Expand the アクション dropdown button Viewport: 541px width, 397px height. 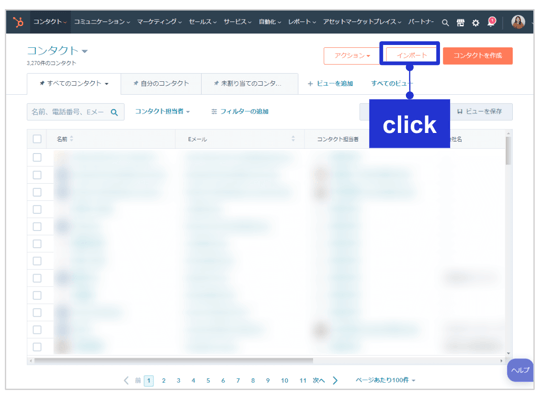click(352, 56)
